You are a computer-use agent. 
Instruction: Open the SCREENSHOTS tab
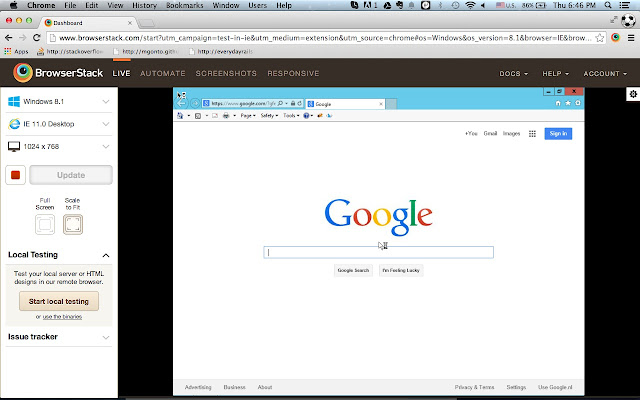pos(226,73)
